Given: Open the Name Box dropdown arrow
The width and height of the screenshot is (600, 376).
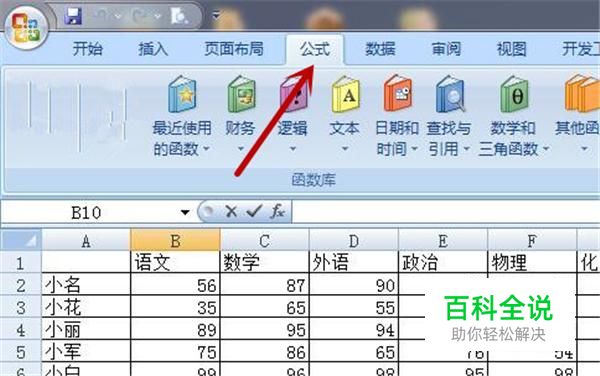Looking at the screenshot, I should [185, 212].
